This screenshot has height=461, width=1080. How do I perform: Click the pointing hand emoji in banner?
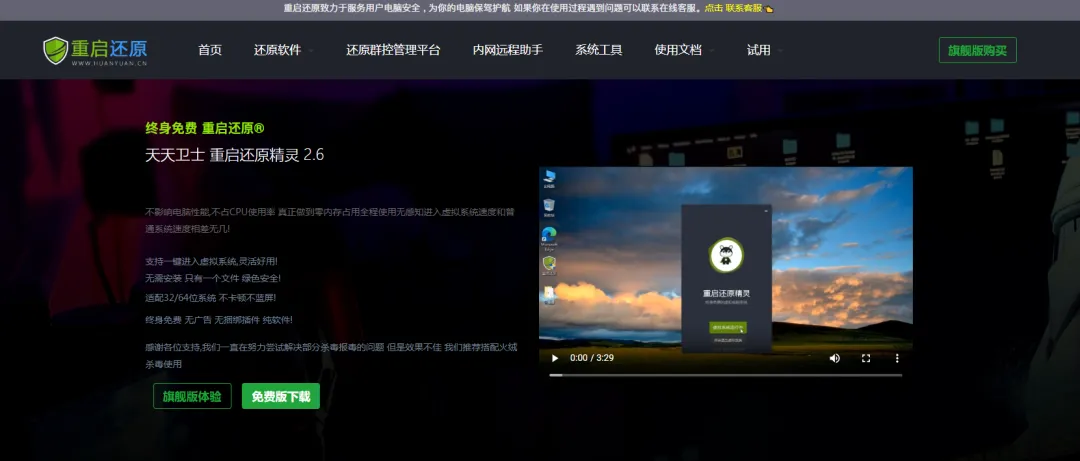(769, 8)
